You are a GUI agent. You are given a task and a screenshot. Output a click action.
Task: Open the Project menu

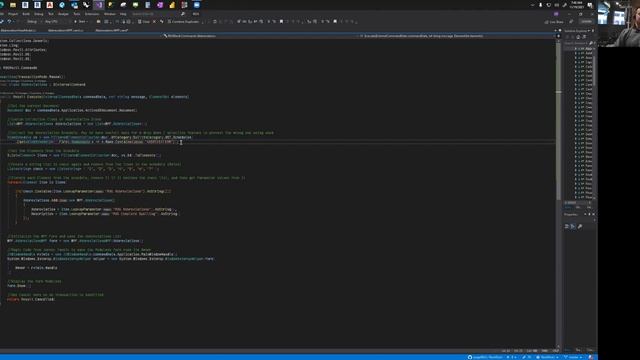(x=13, y=14)
